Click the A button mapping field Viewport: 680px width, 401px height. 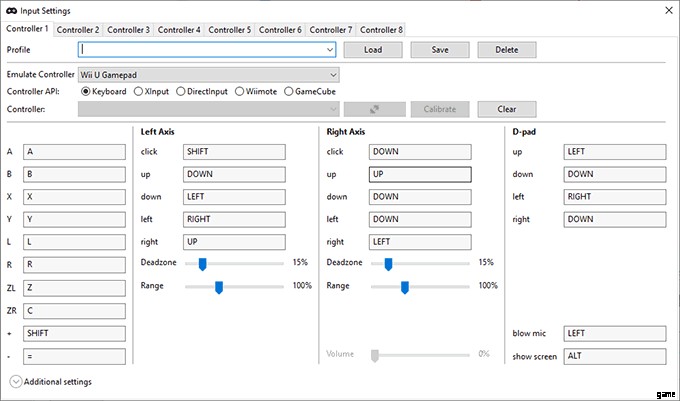pos(74,152)
